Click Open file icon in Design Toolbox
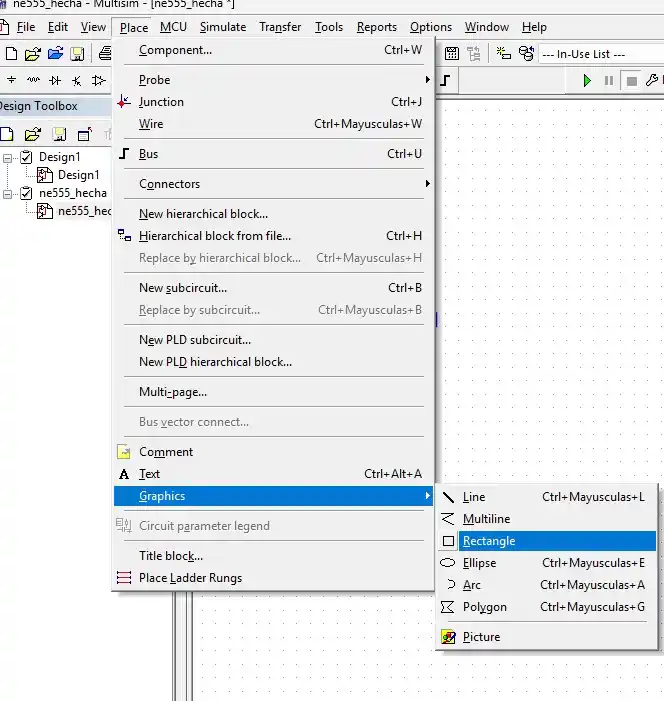Image resolution: width=664 pixels, height=701 pixels. [33, 134]
